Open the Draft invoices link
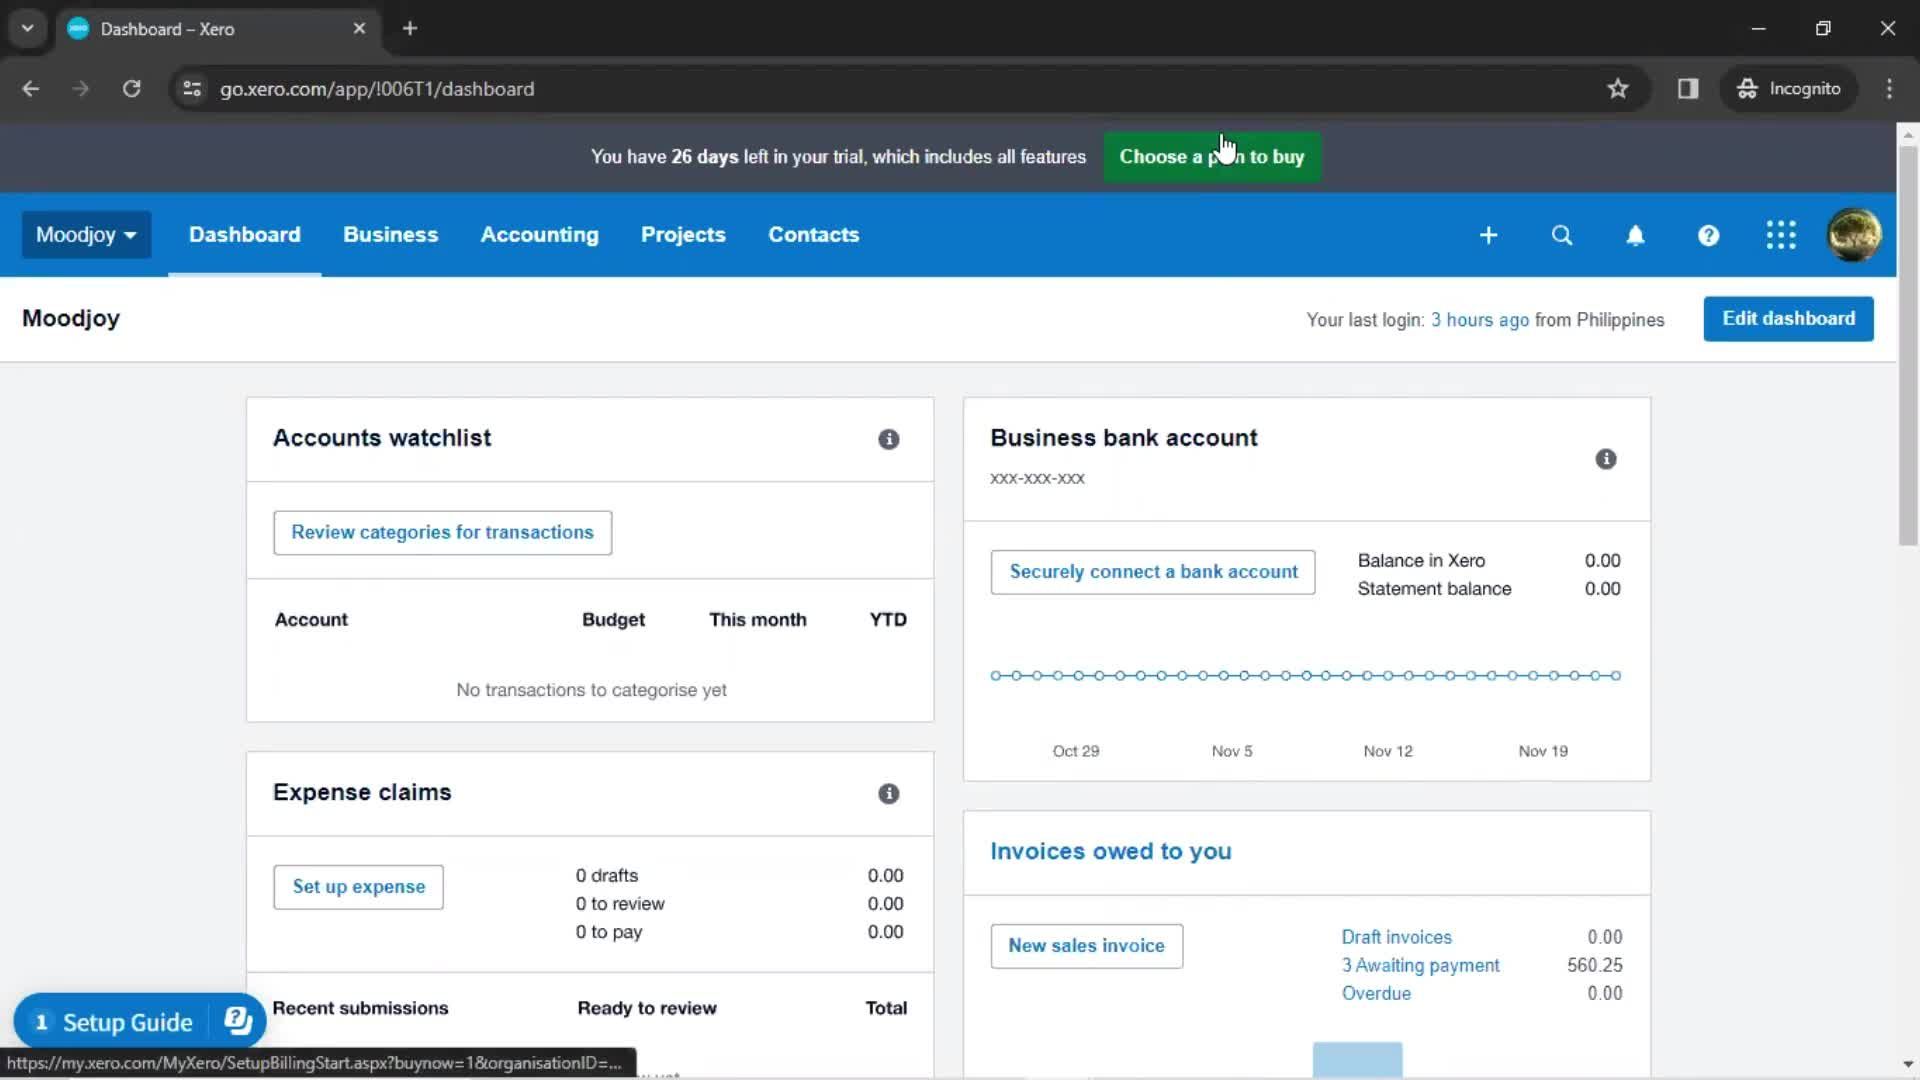This screenshot has width=1920, height=1080. [x=1396, y=937]
